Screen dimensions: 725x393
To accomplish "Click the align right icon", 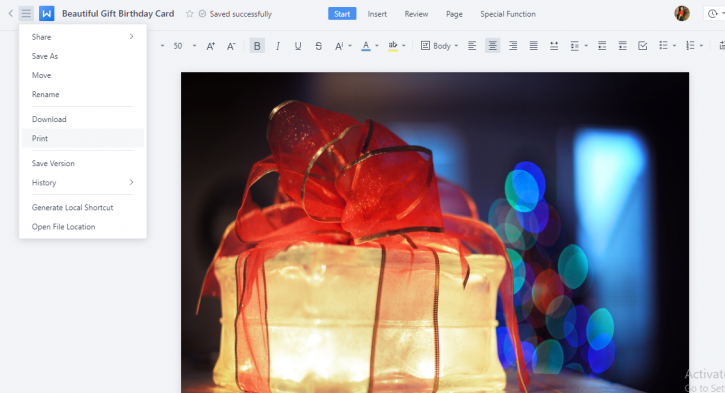I will click(513, 46).
